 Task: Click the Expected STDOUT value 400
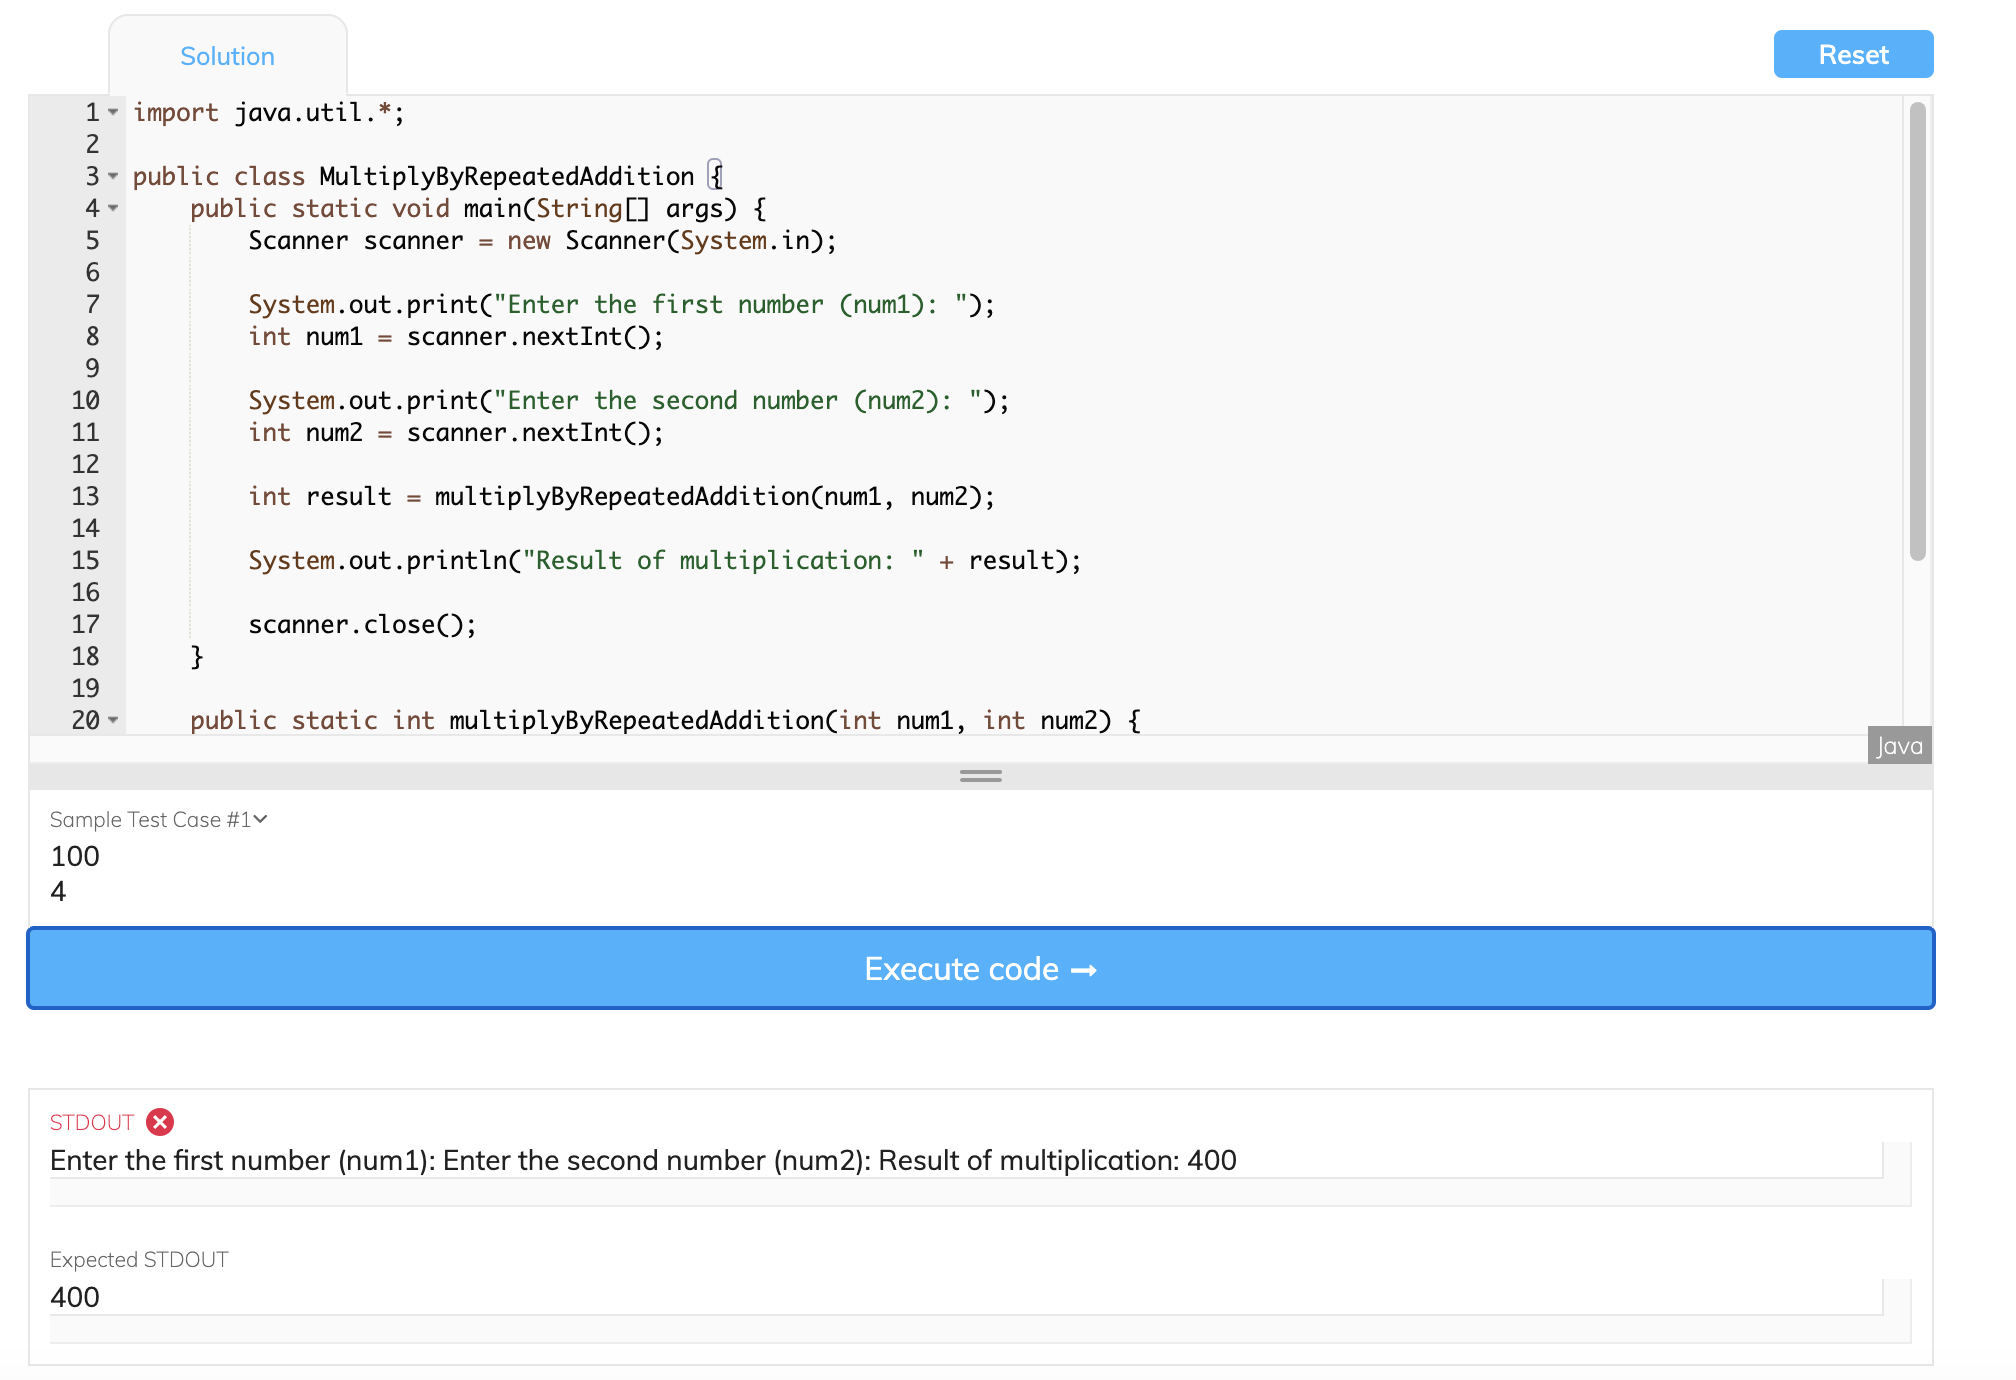(75, 1297)
